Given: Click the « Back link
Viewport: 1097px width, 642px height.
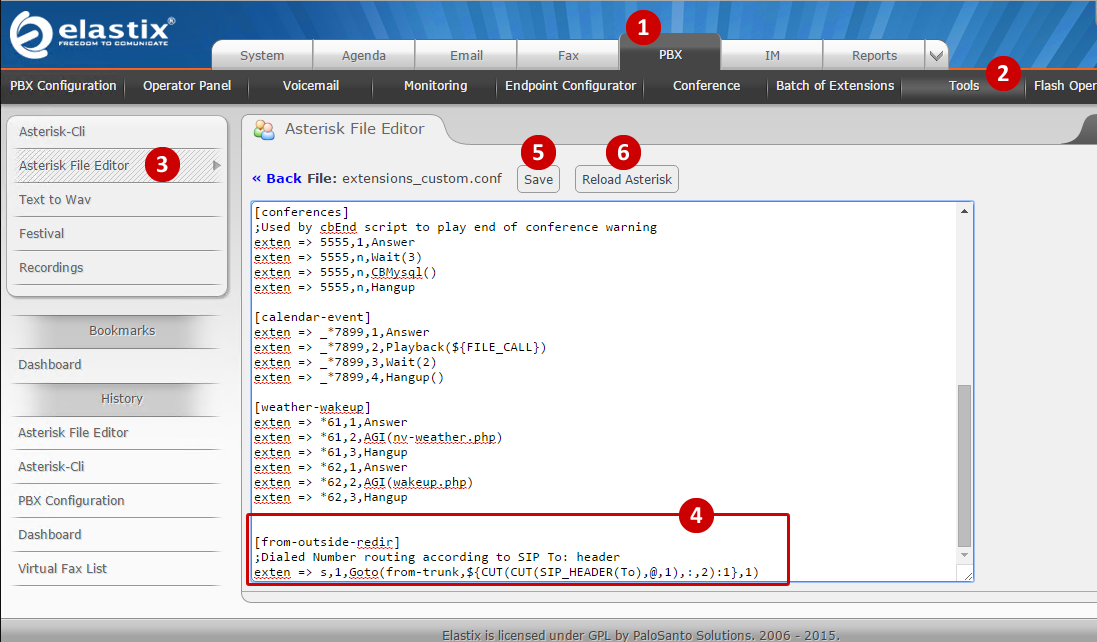Looking at the screenshot, I should [277, 178].
